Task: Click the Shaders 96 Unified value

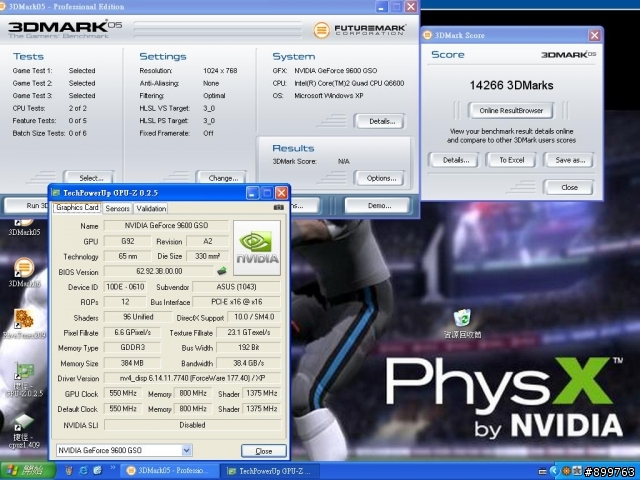Action: 138,317
